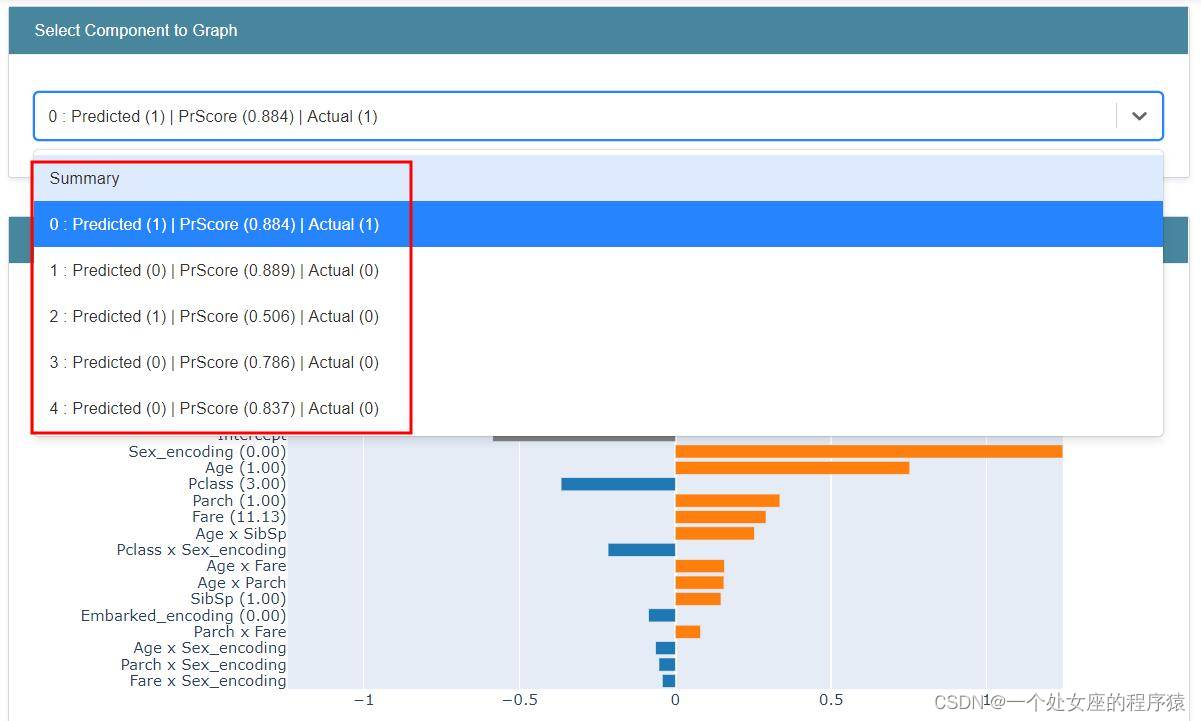1201x721 pixels.
Task: Click the blue Pclass (3.00) bar
Action: coord(618,484)
